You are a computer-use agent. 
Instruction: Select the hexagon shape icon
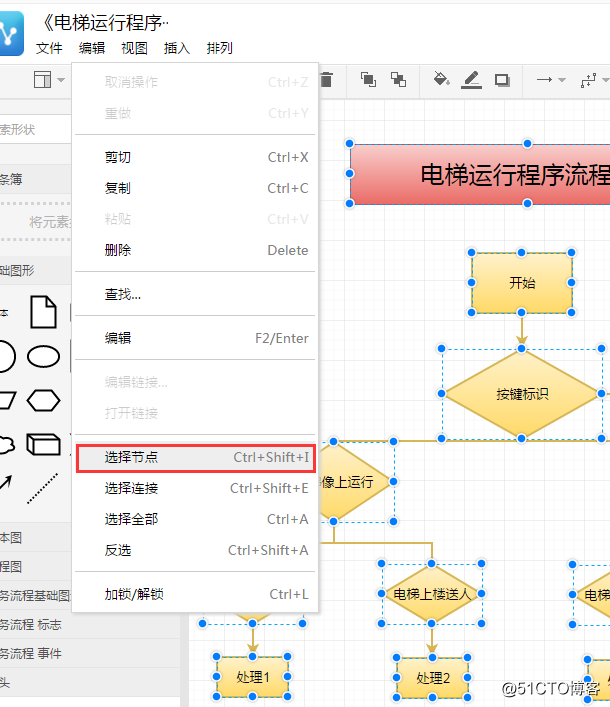[x=43, y=401]
